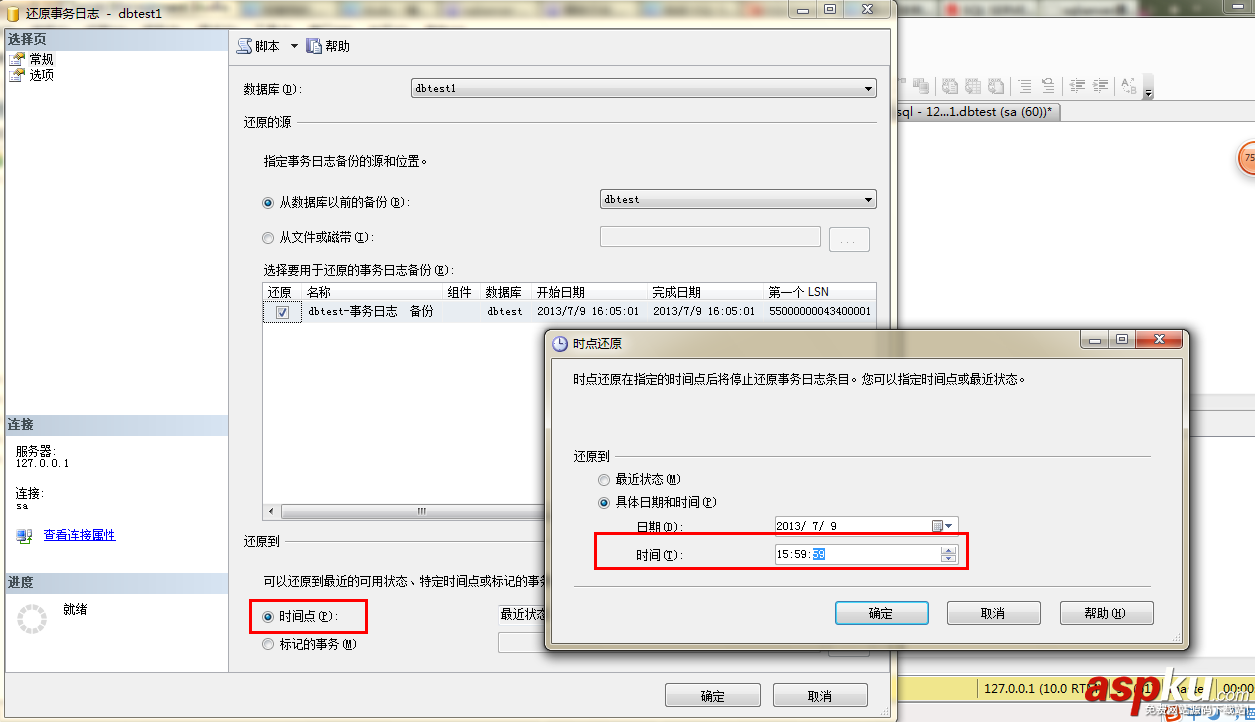Image resolution: width=1255 pixels, height=722 pixels.
Task: Expand the dbtest backup source dropdown
Action: pyautogui.click(x=867, y=199)
